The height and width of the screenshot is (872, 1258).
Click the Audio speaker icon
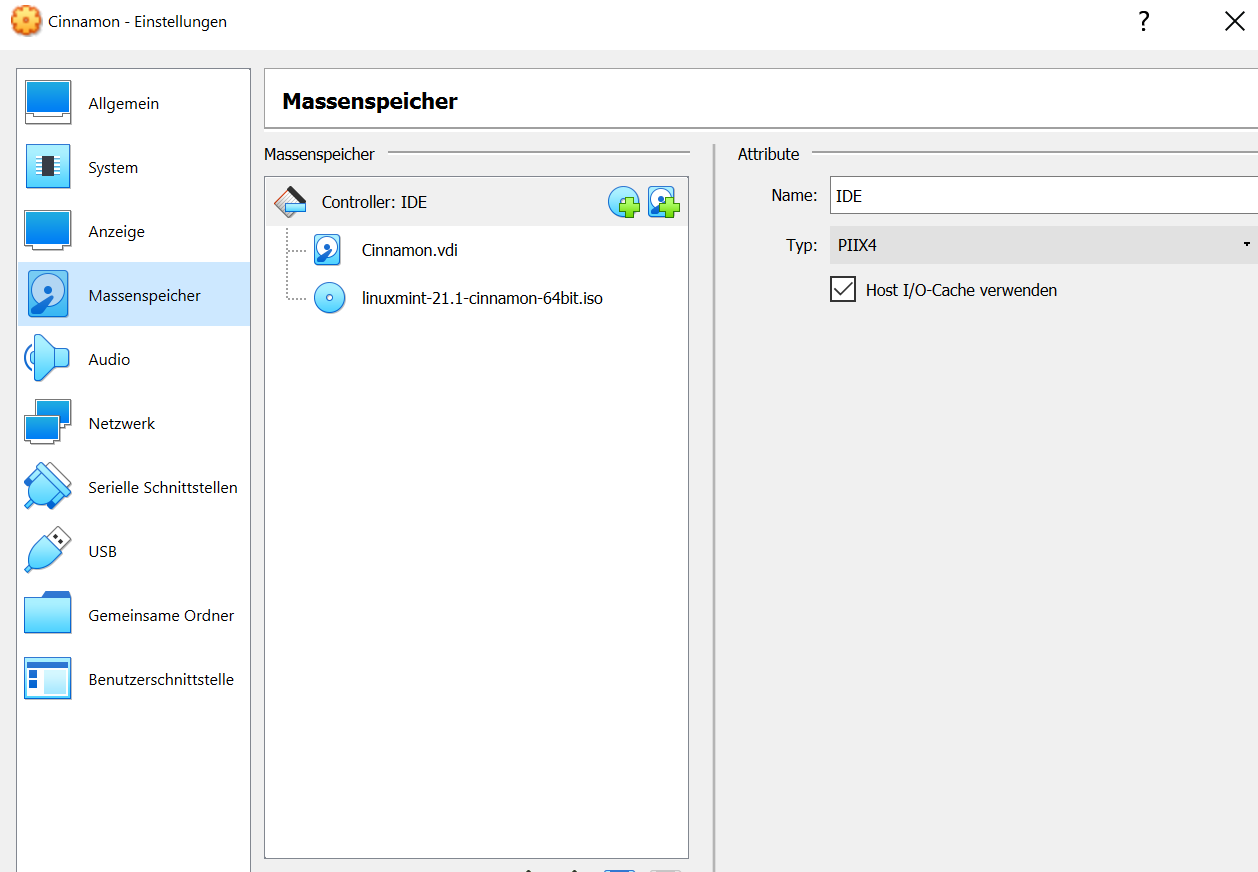pos(47,358)
